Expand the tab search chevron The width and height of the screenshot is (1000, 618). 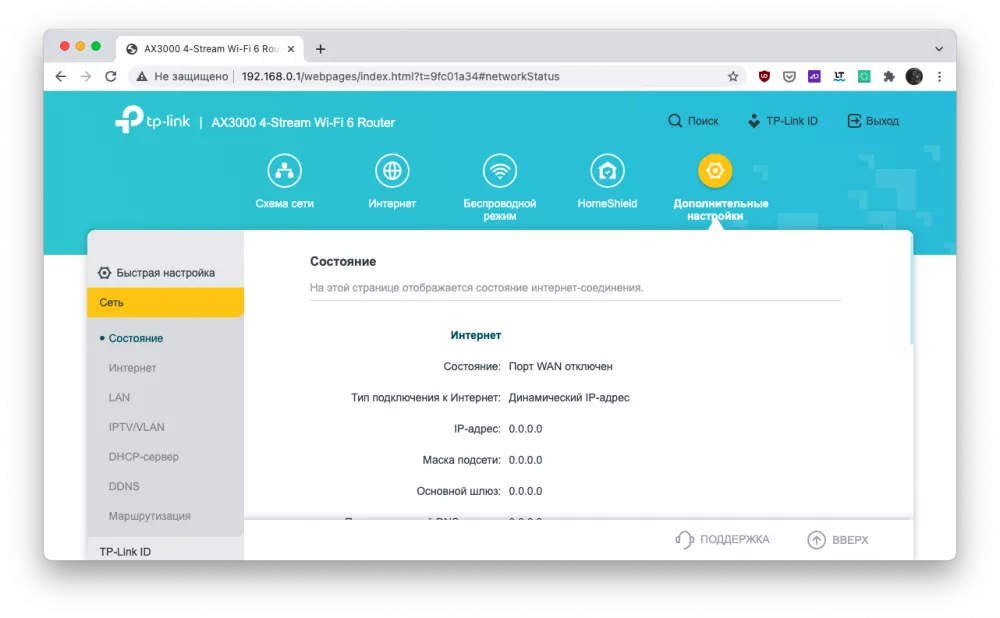coord(939,49)
